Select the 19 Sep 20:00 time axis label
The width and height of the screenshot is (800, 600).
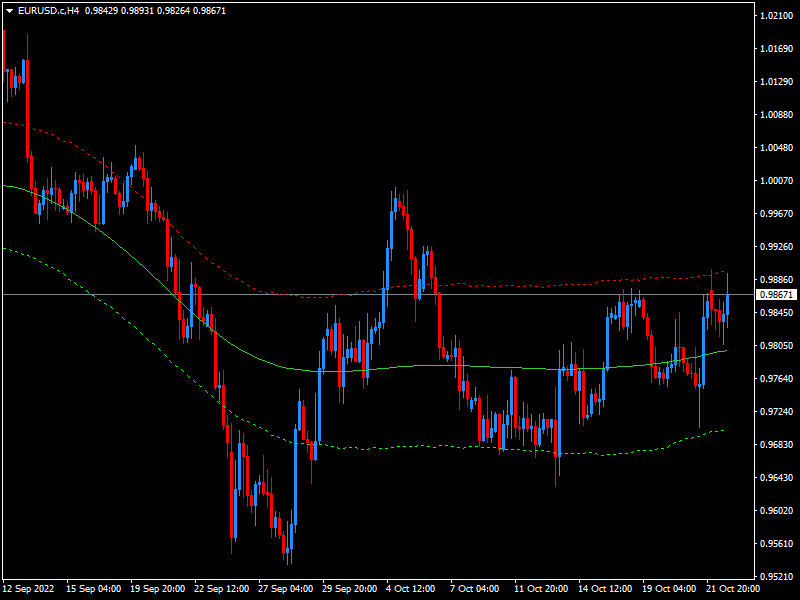(158, 589)
